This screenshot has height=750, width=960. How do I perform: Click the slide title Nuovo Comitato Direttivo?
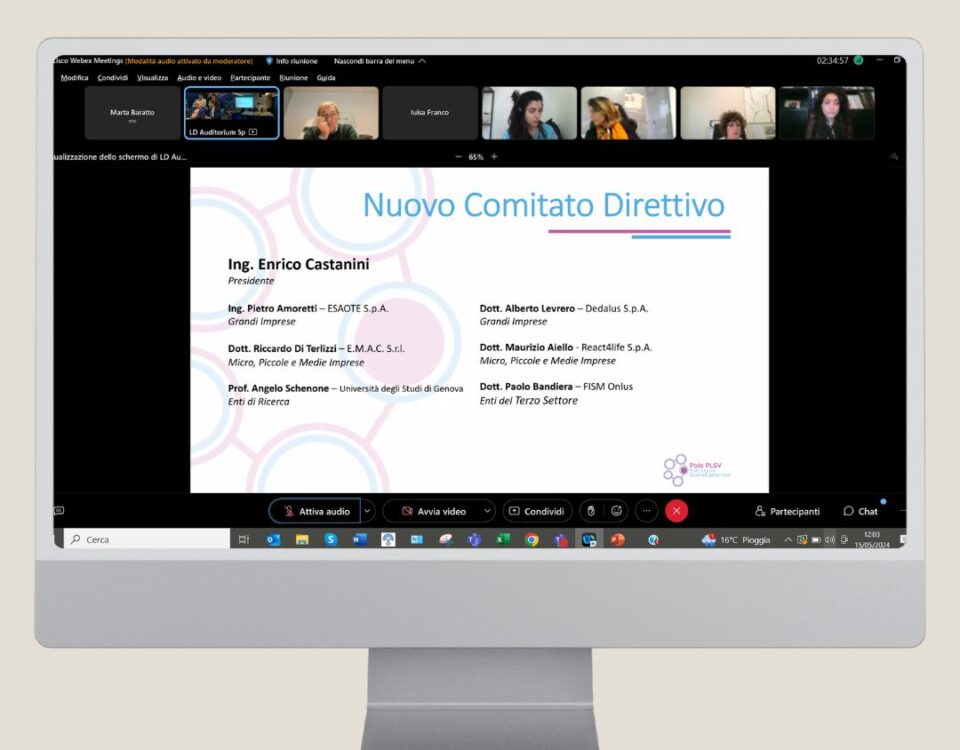point(544,204)
